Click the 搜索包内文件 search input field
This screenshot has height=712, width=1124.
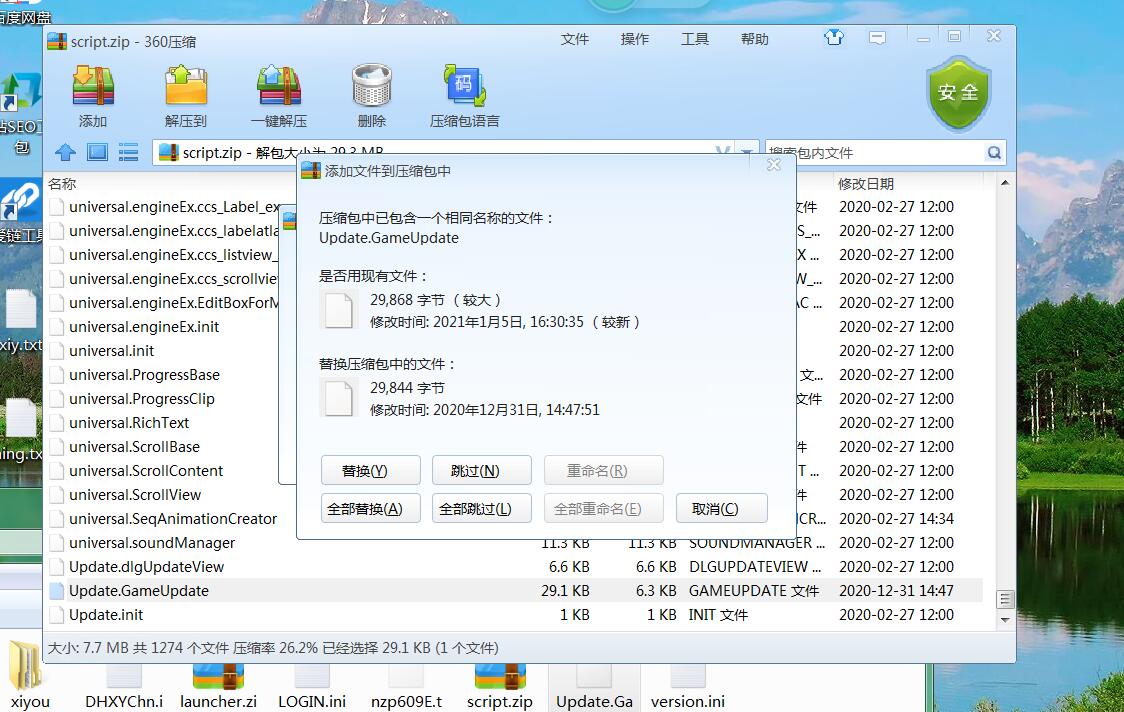(870, 153)
